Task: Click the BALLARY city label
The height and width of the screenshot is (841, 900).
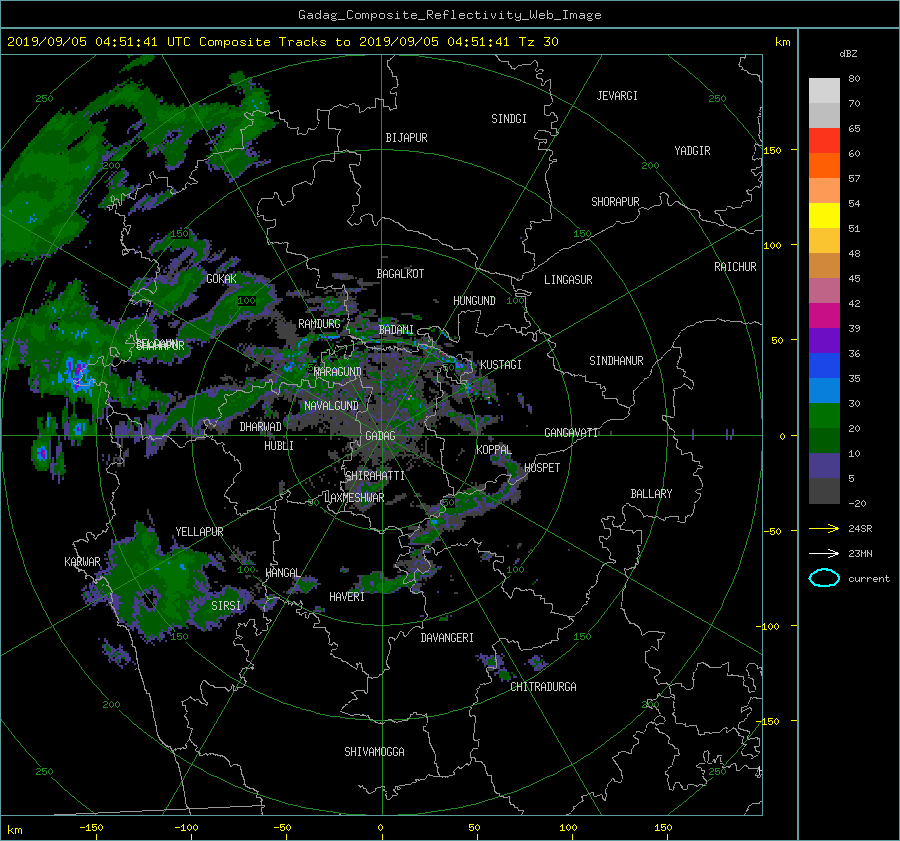Action: [651, 494]
